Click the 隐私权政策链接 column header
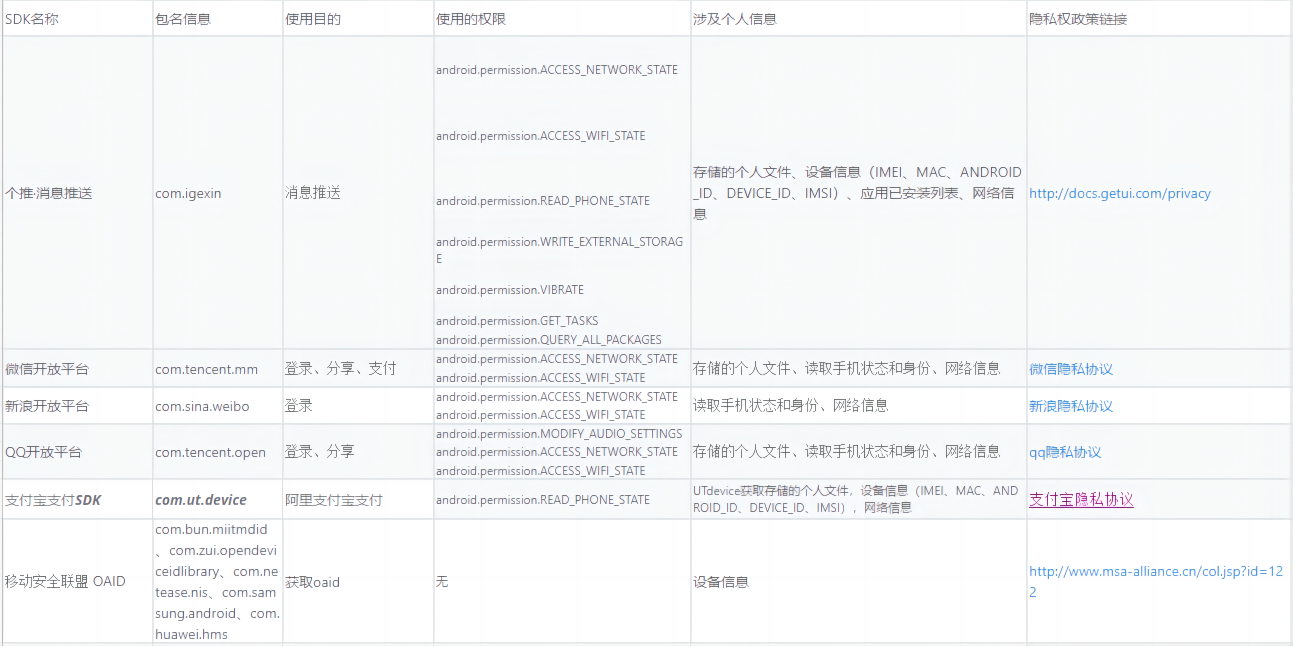This screenshot has width=1293, height=646. click(x=1078, y=19)
